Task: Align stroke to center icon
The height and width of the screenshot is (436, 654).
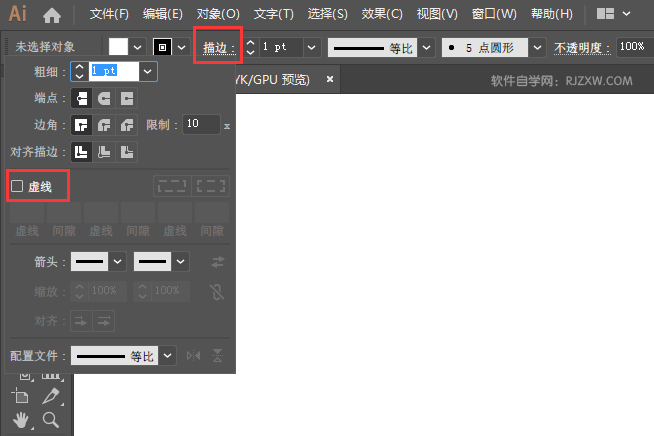Action: coord(81,152)
